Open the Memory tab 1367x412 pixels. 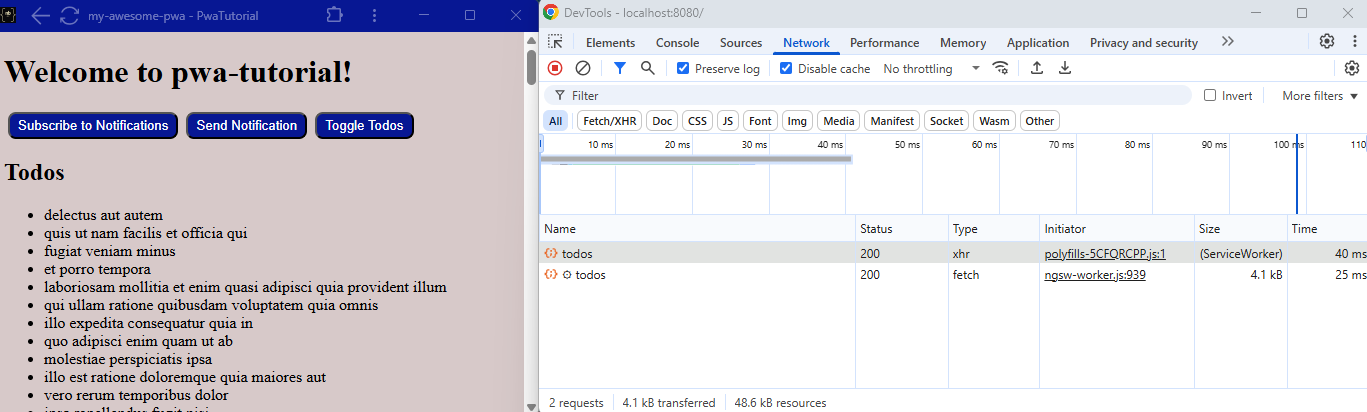(x=963, y=42)
